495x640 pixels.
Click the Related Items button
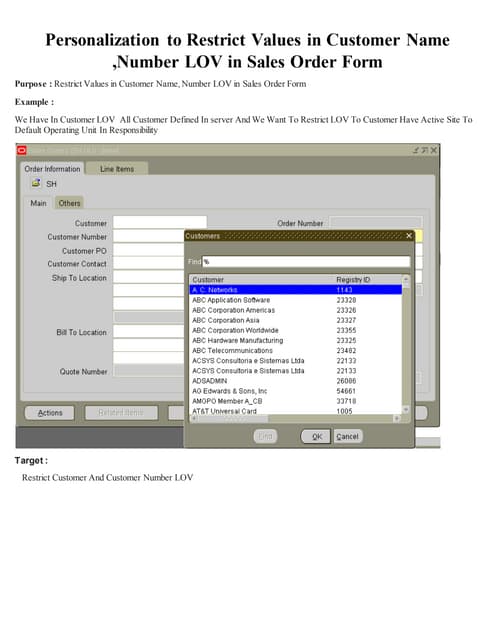[x=121, y=413]
